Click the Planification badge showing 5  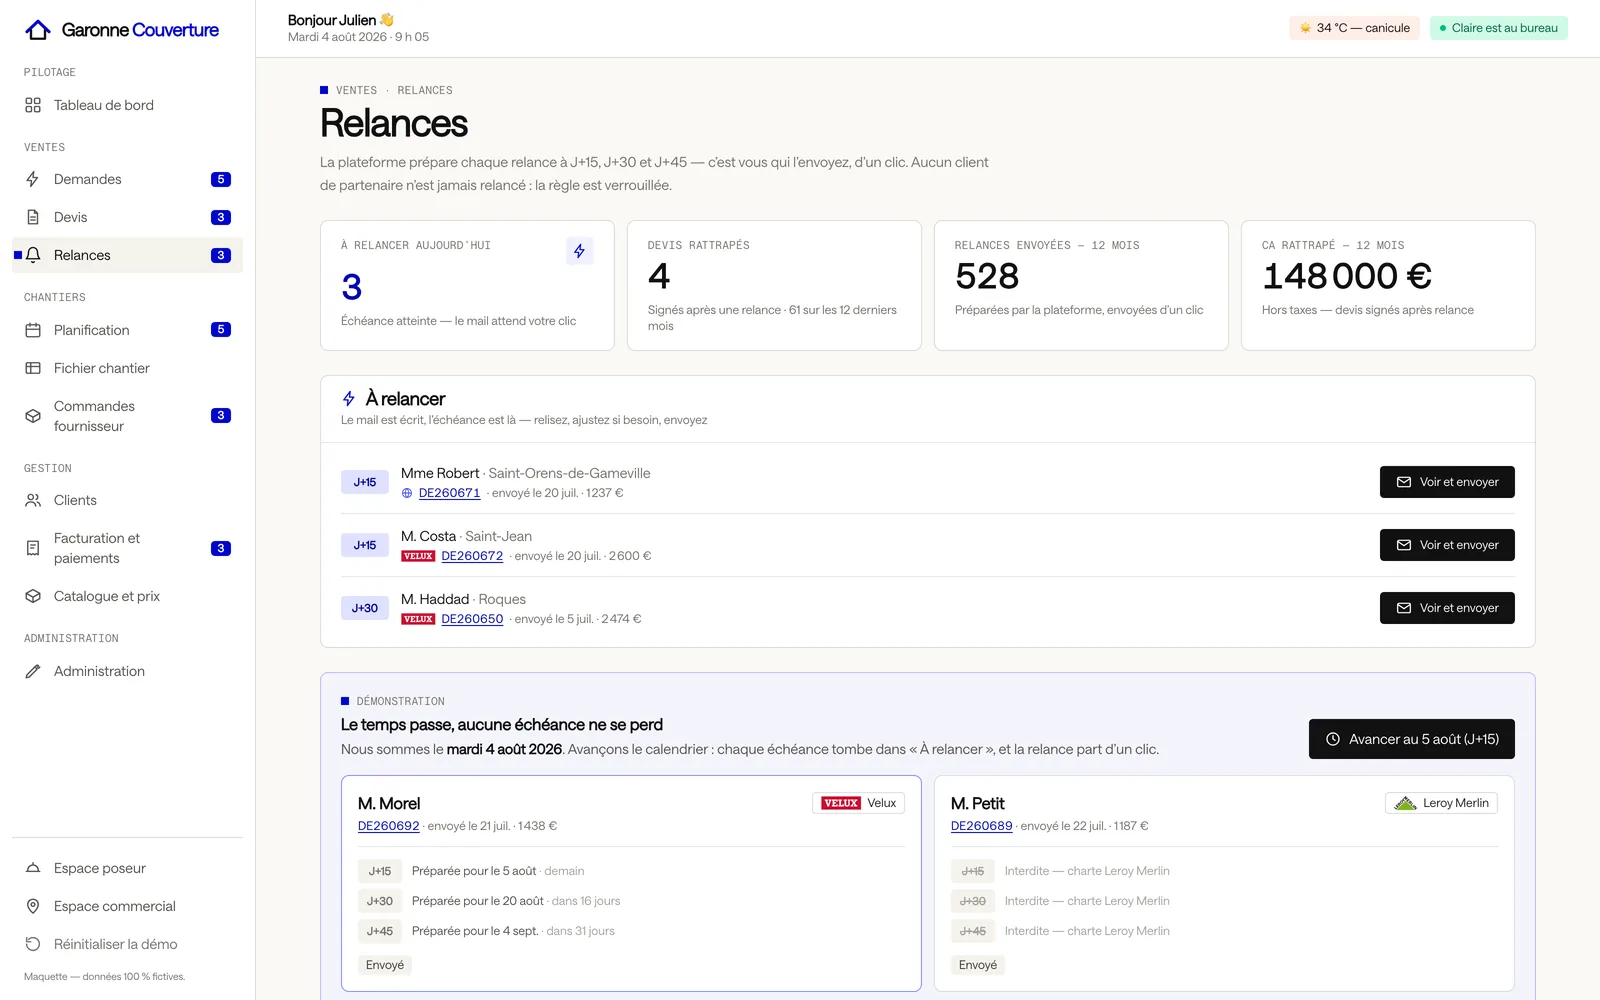pos(221,330)
